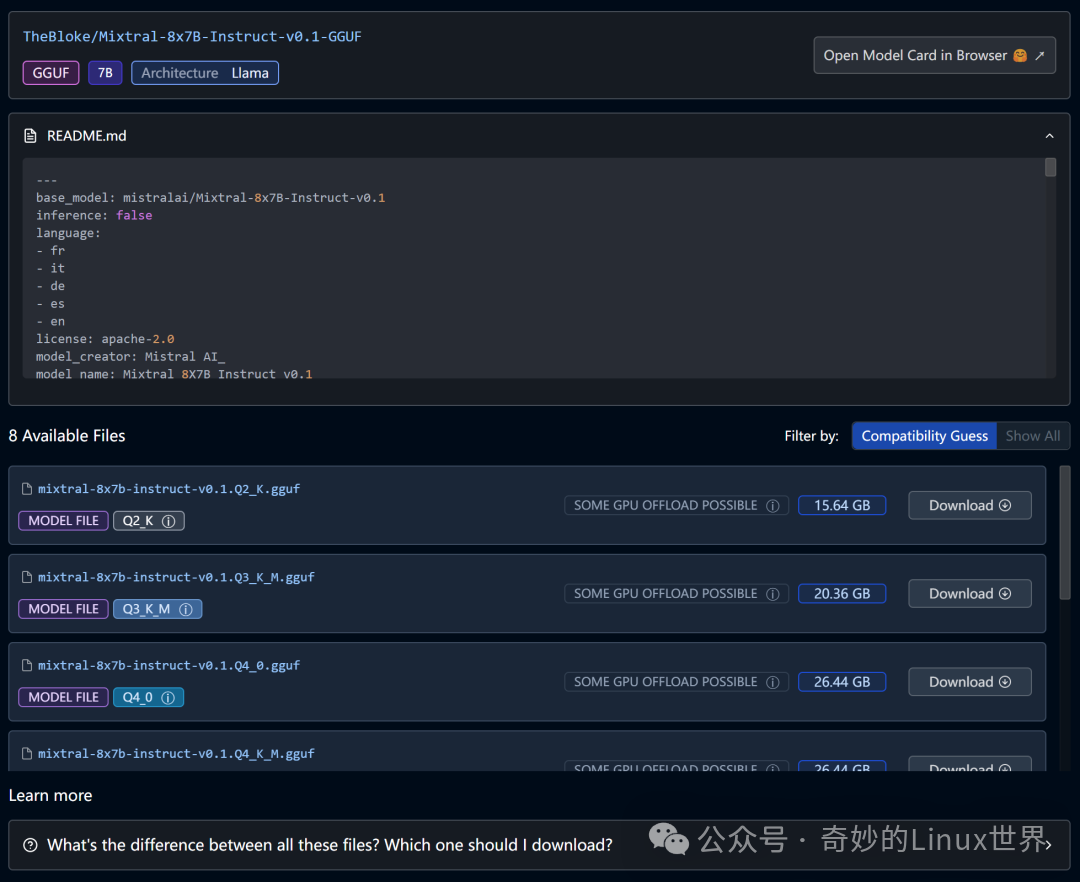Click Open Model Card in Browser button
Screen dimensions: 1080x882
[x=934, y=55]
